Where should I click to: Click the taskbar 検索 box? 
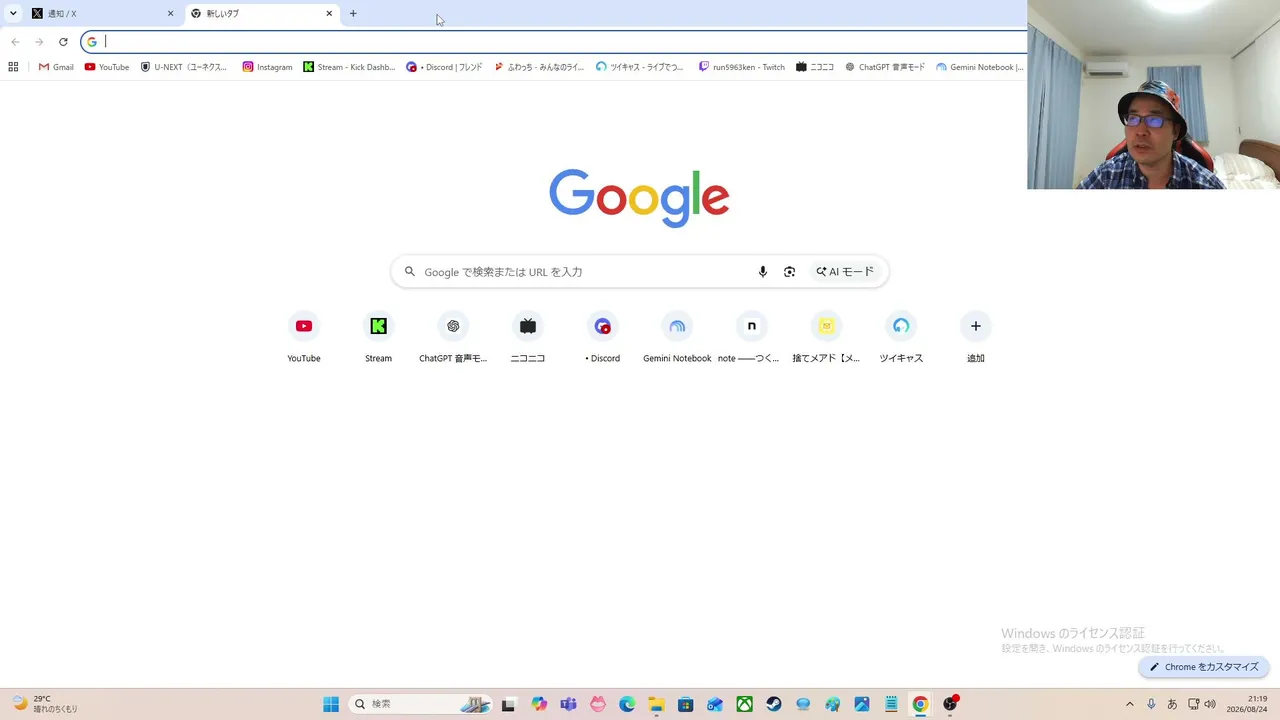click(x=422, y=704)
